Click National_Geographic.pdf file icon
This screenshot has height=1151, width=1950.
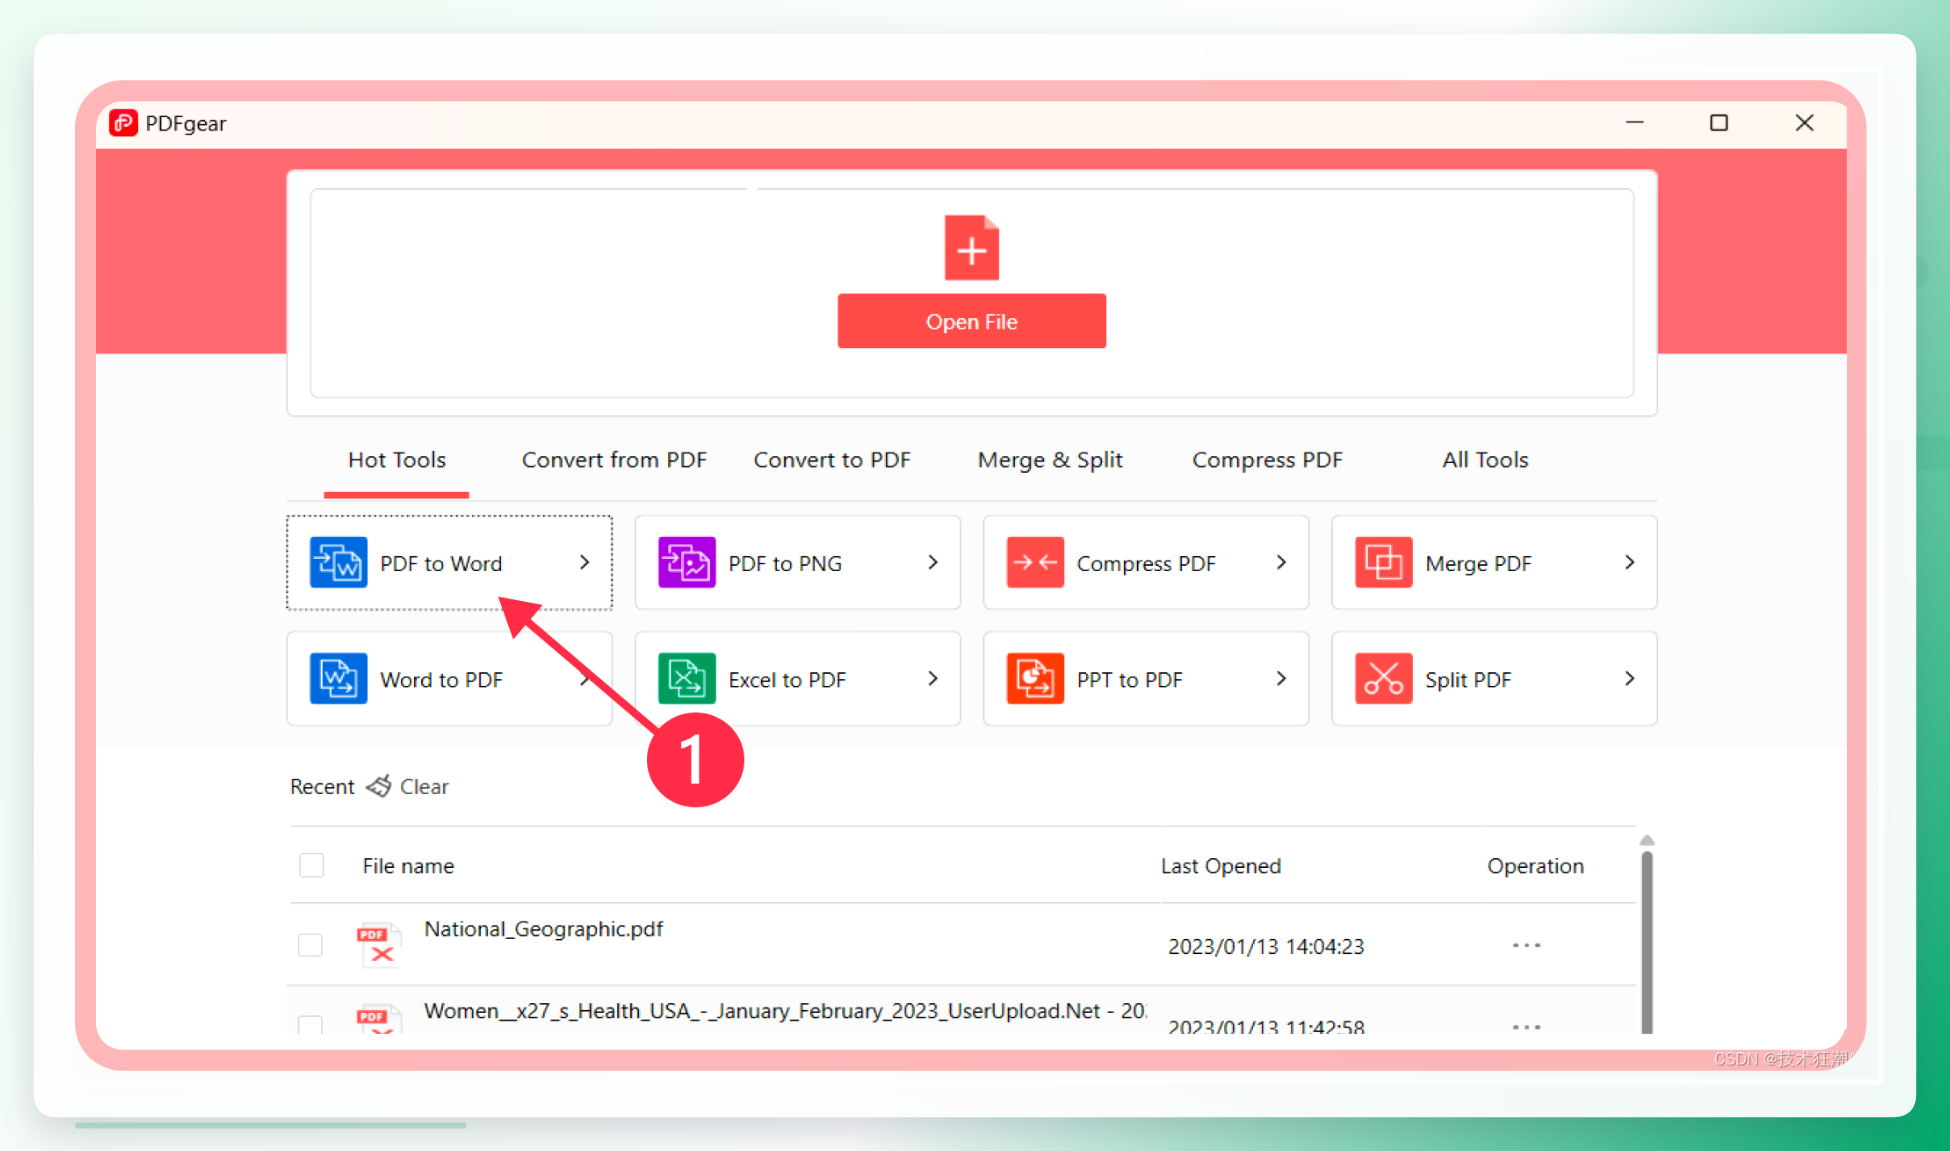pyautogui.click(x=379, y=944)
